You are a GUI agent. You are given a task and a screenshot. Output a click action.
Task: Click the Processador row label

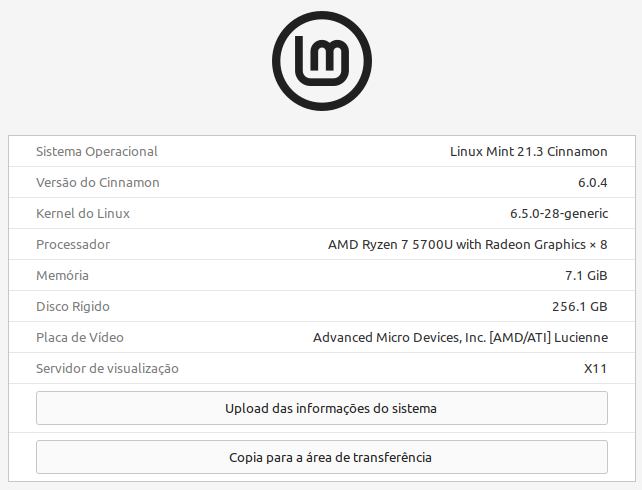(x=73, y=245)
